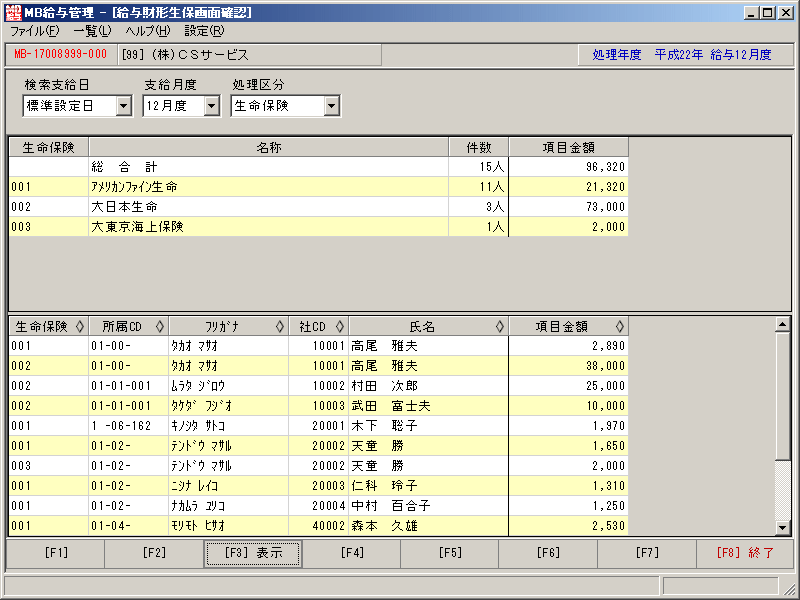This screenshot has height=600, width=800.
Task: Select the 仁科 玲子 row
Action: [x=319, y=486]
